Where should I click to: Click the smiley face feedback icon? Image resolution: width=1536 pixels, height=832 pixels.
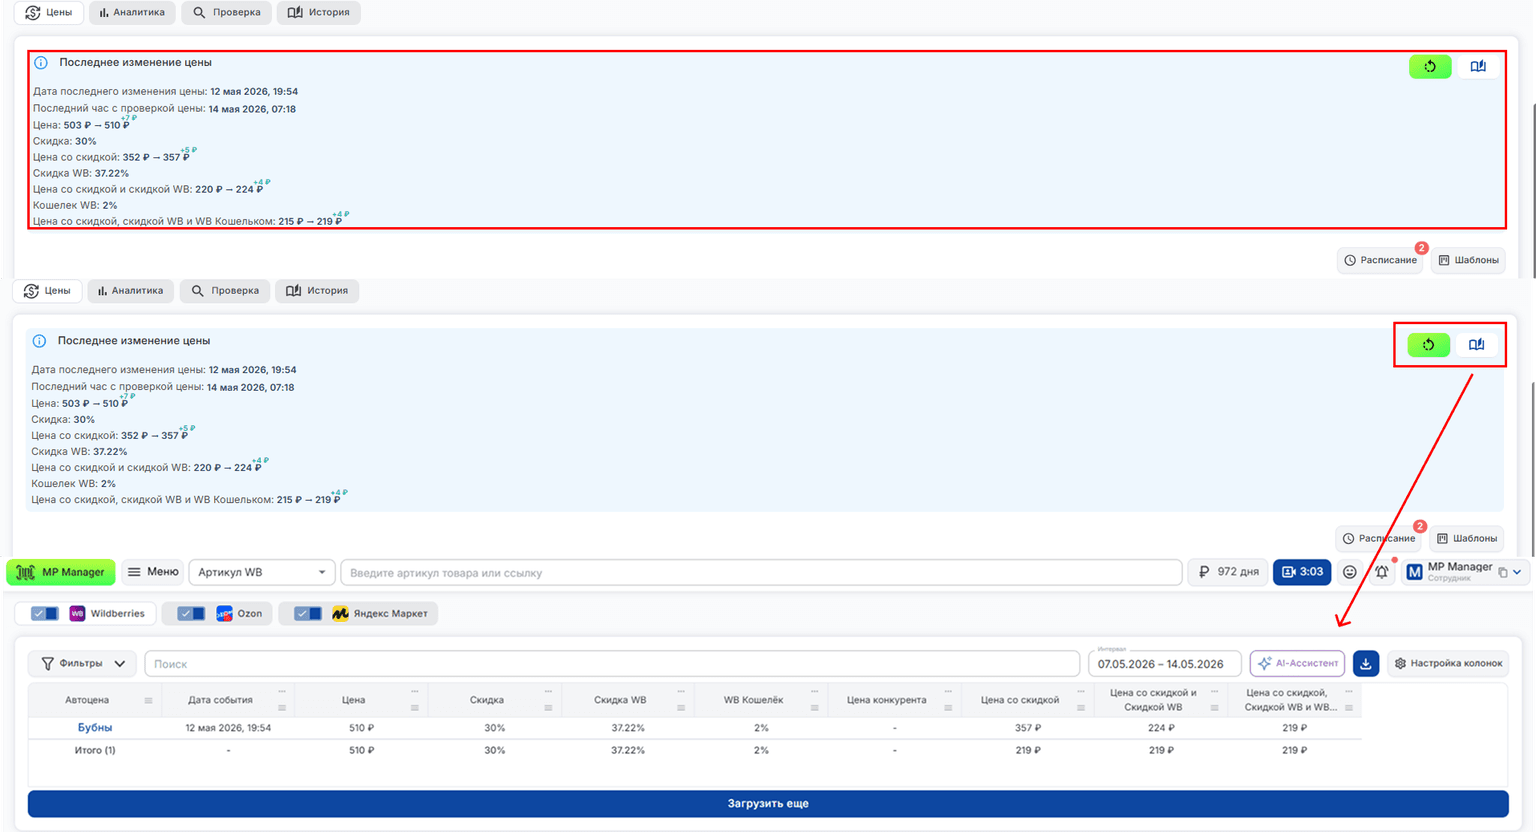click(x=1350, y=572)
